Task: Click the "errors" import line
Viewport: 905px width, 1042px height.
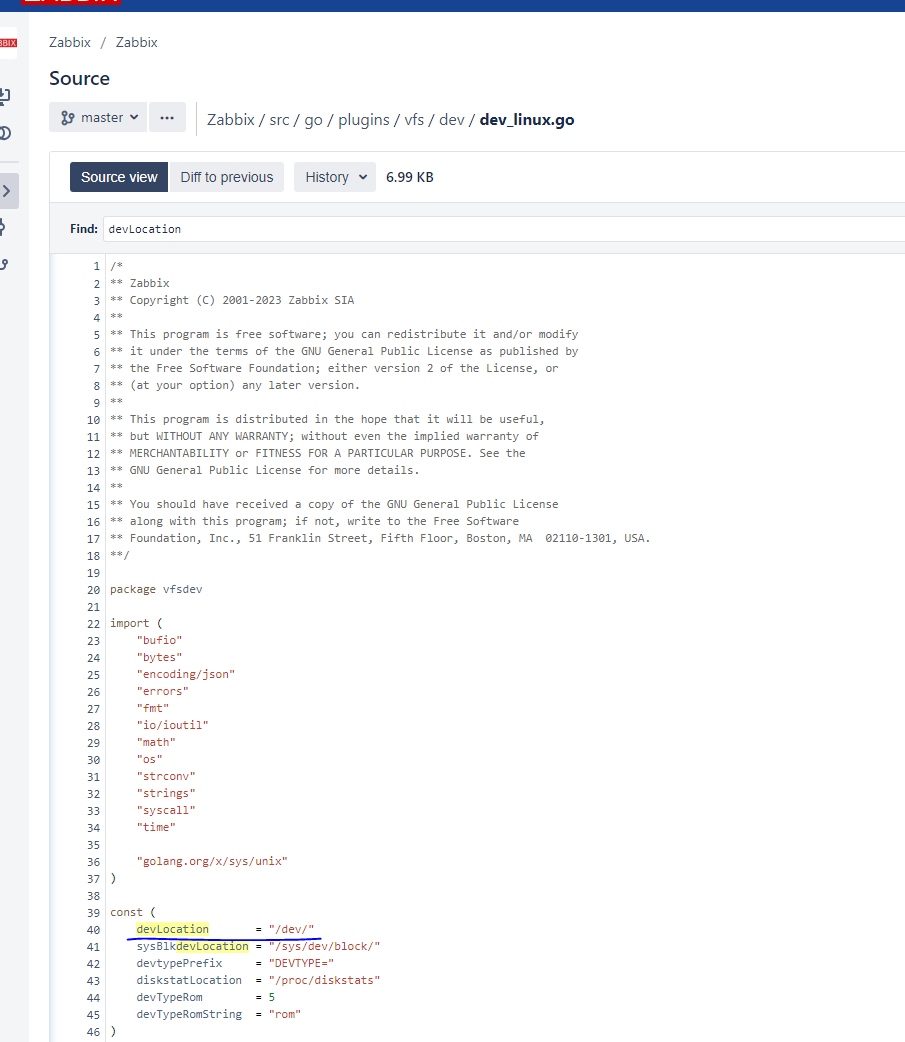Action: pos(163,691)
